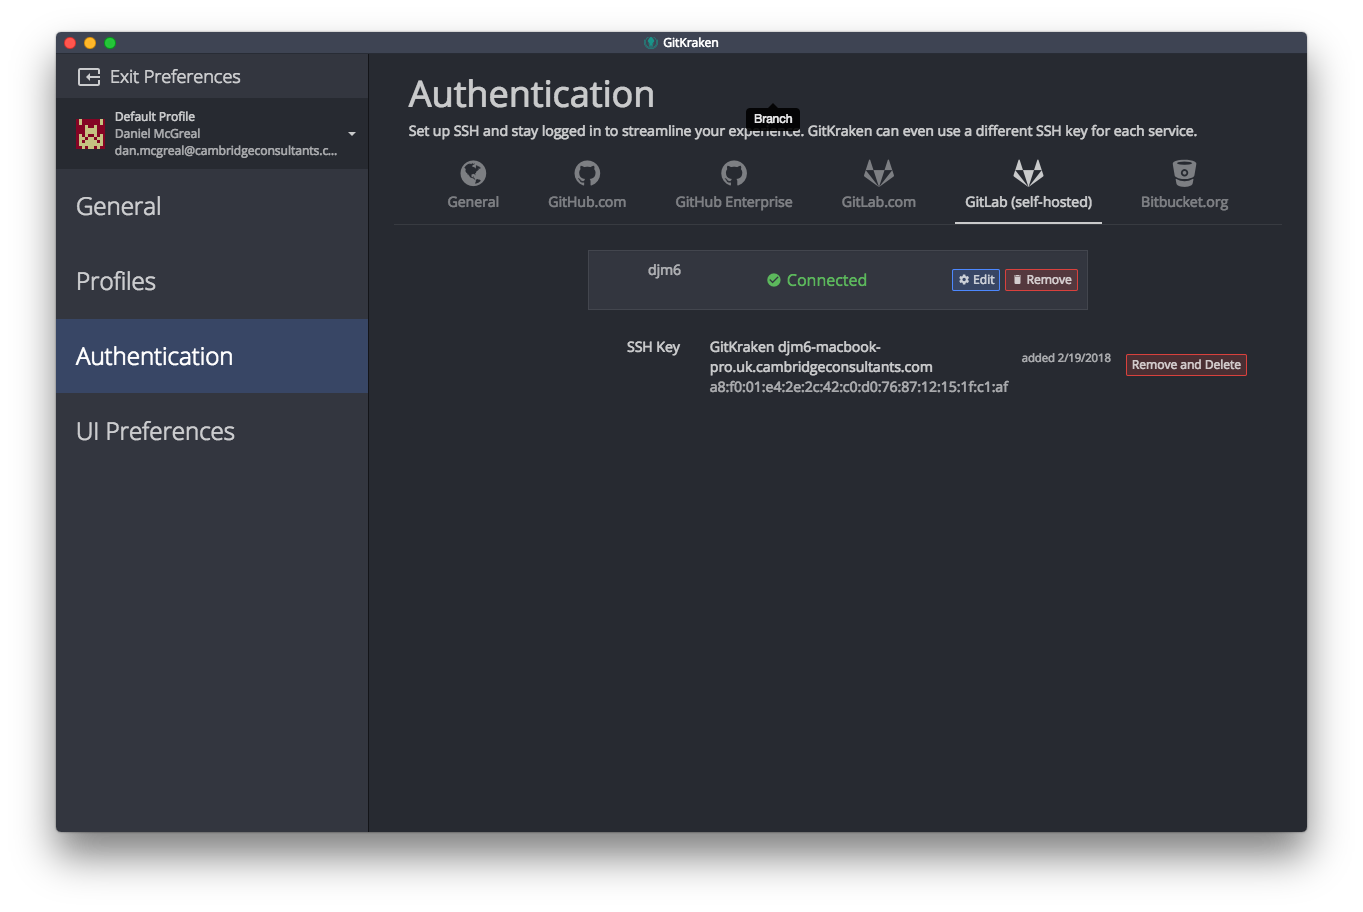Select the GitLab.com fox icon
This screenshot has height=912, width=1363.
879,173
